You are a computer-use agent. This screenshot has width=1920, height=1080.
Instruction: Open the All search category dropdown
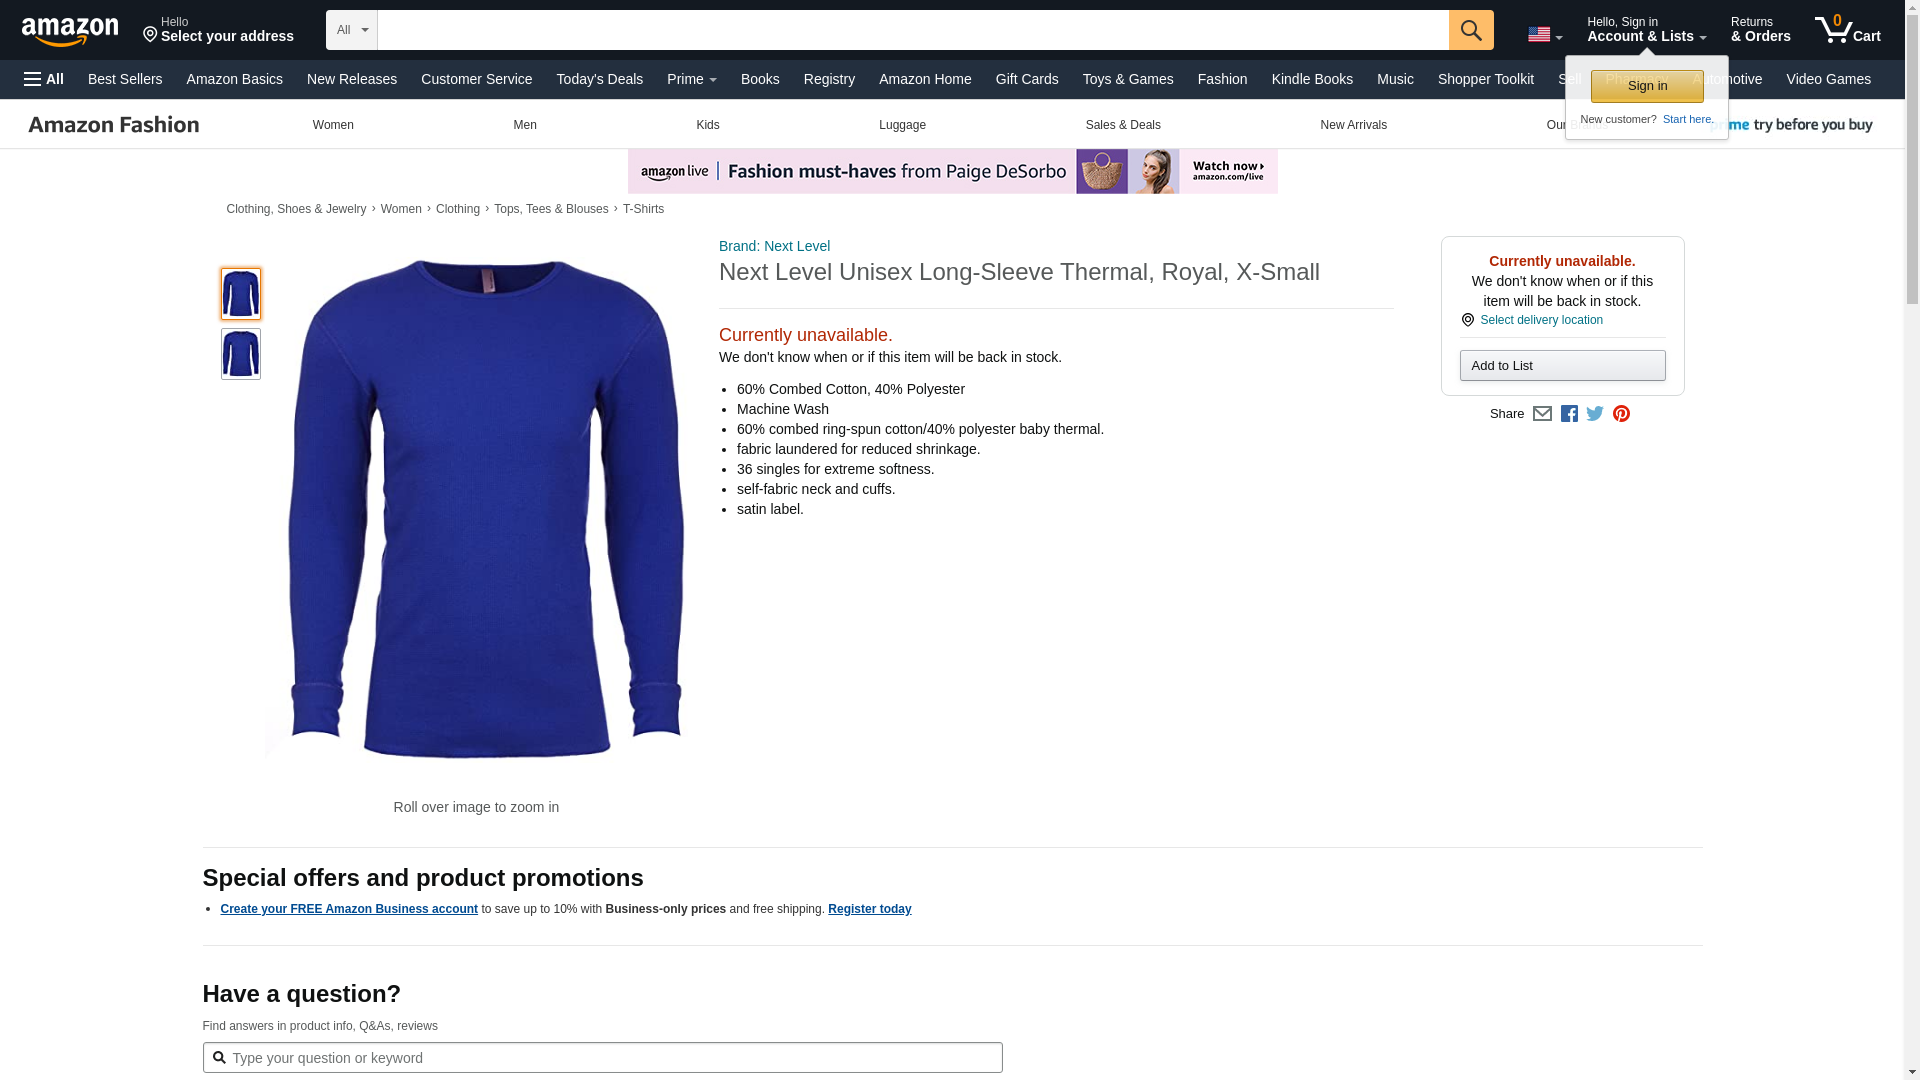[351, 30]
